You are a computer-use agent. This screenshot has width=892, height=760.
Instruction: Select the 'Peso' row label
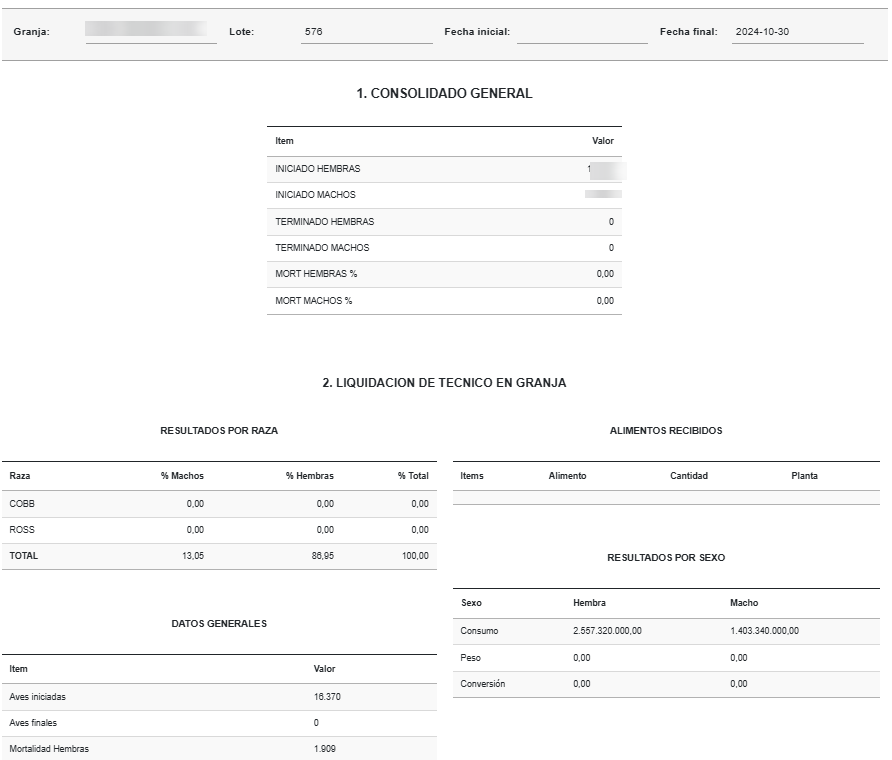point(470,658)
